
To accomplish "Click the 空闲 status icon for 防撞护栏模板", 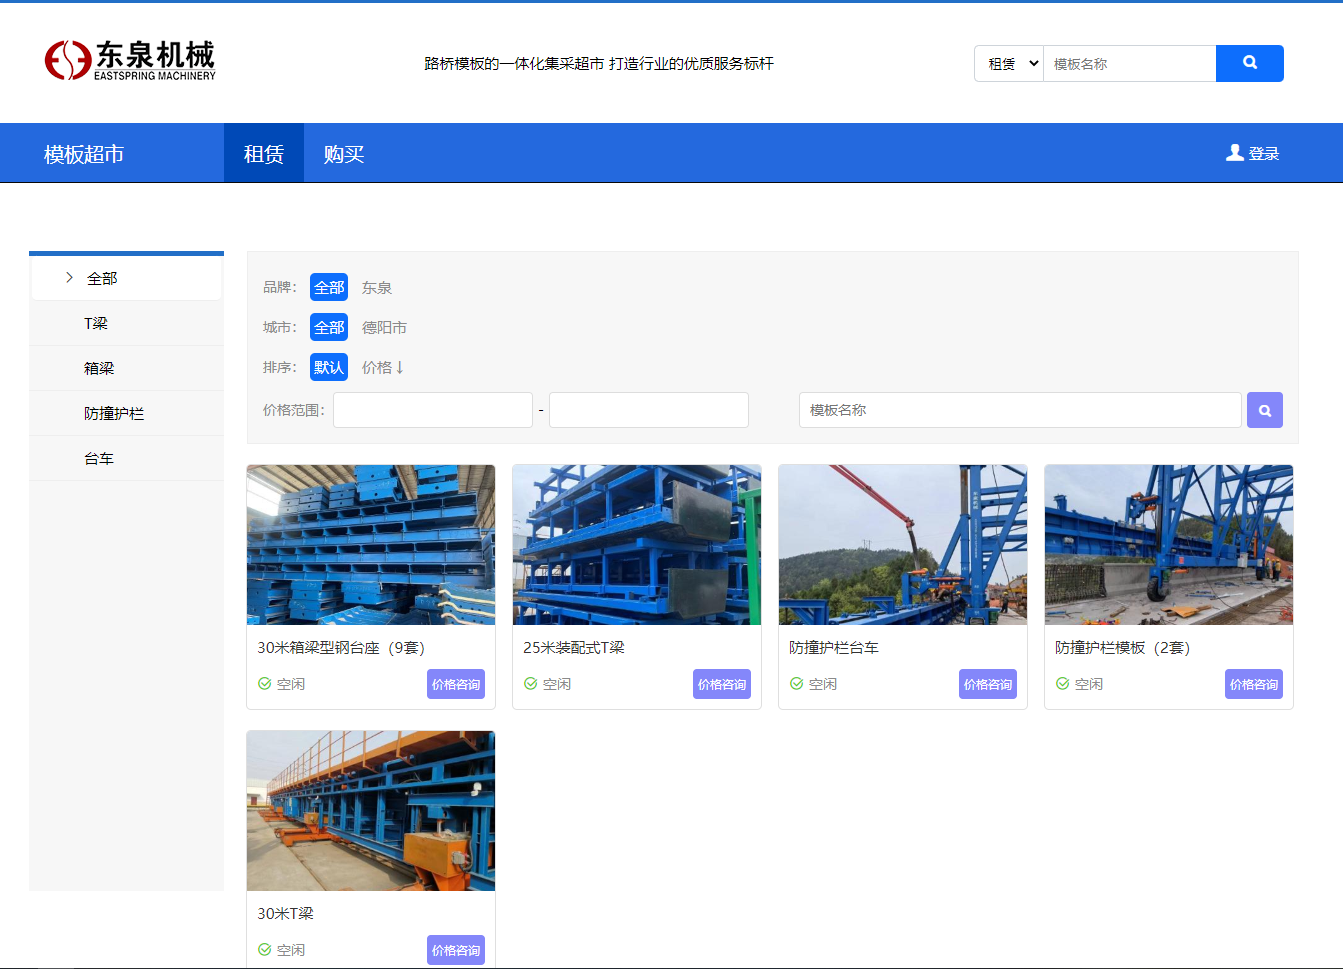I will pos(1063,684).
